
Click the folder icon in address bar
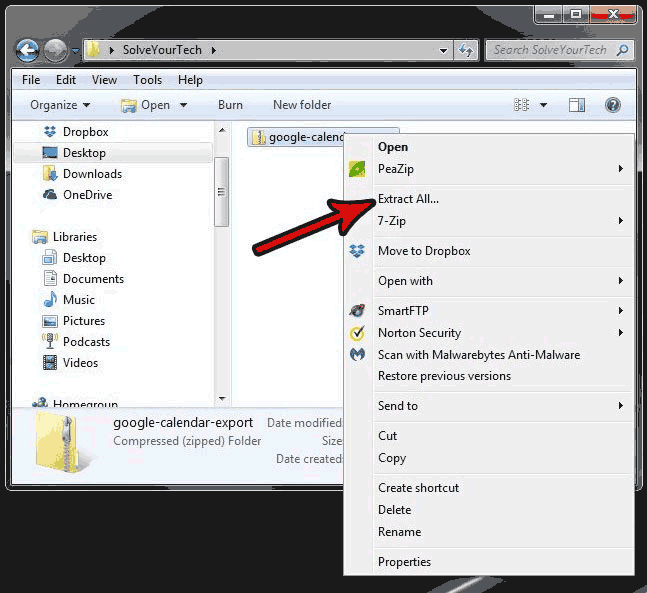point(93,50)
